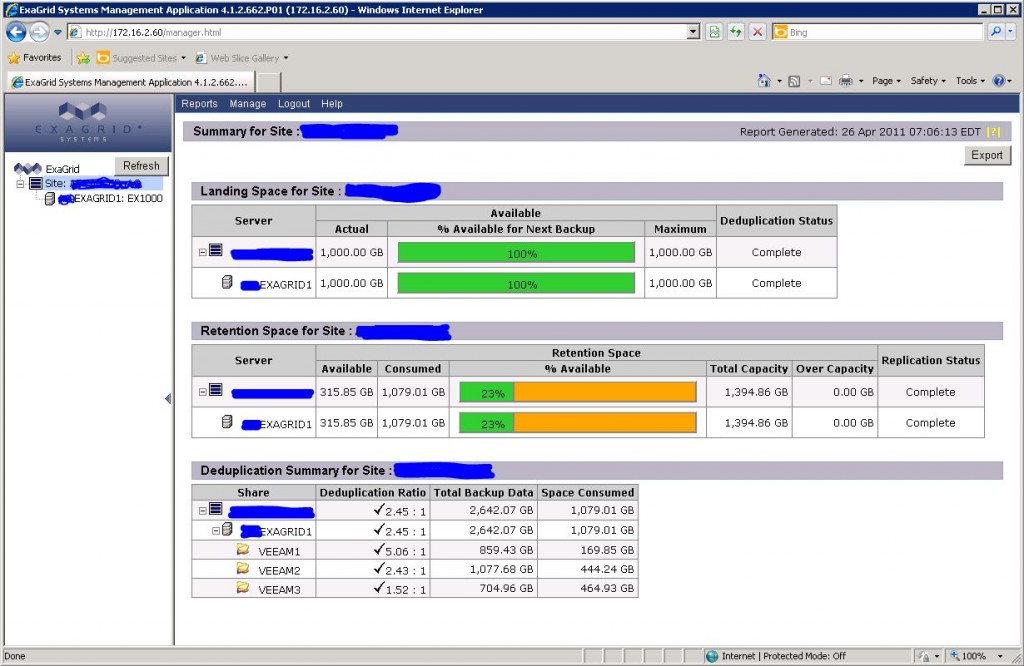Click the EXAGRID1 icon in Retention Space table
This screenshot has width=1024, height=666.
click(227, 422)
